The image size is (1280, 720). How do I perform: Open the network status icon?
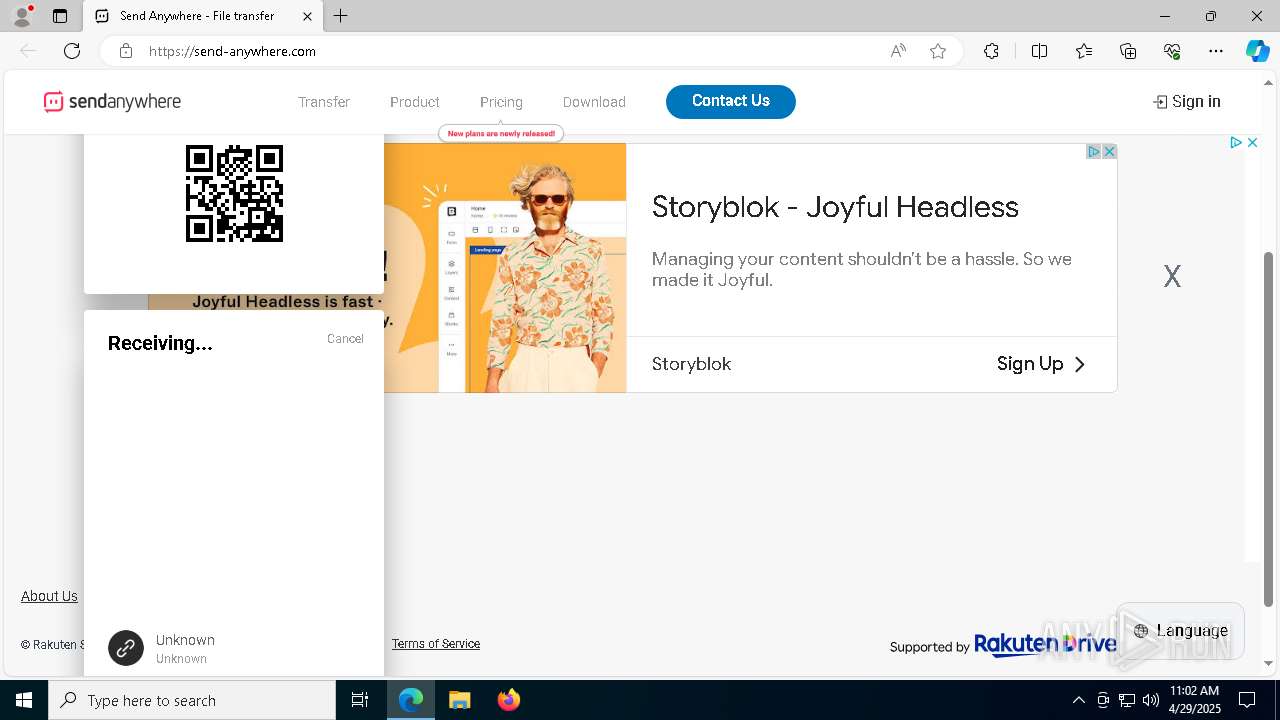(1127, 700)
